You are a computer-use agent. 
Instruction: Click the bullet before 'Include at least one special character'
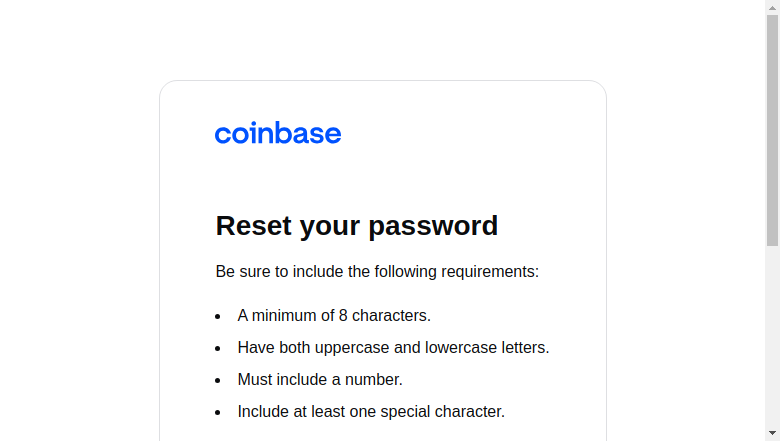pos(217,412)
